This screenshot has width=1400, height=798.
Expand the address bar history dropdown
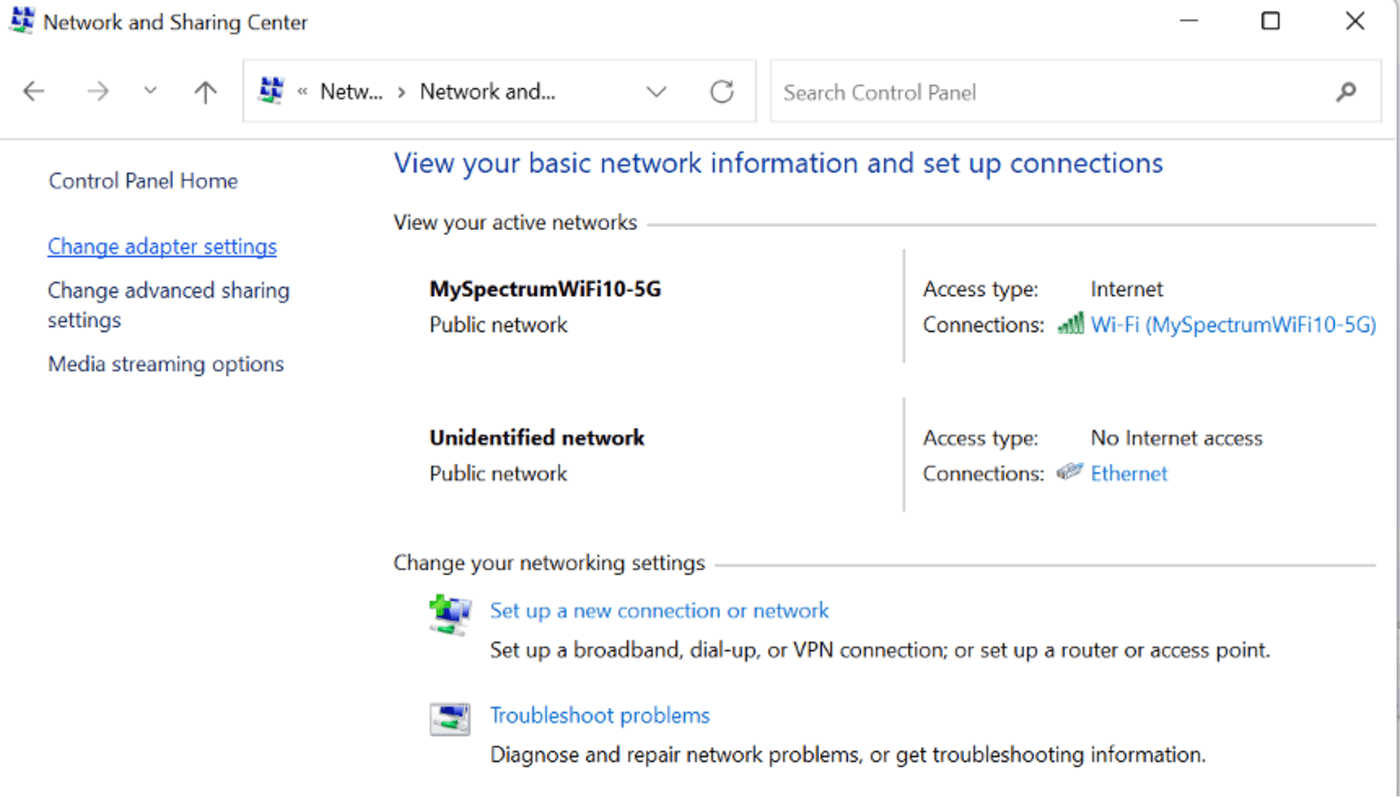click(x=656, y=92)
